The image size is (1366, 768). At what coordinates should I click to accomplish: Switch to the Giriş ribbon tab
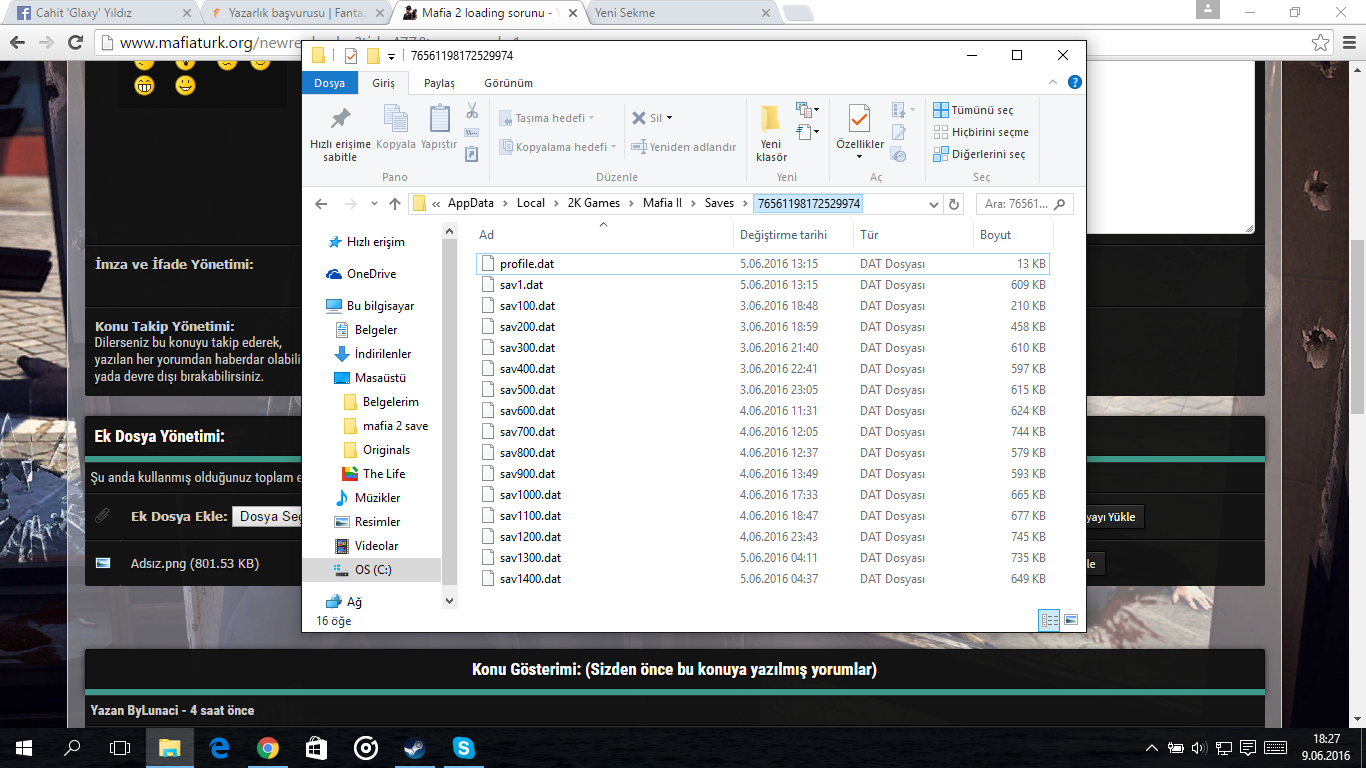[x=384, y=83]
